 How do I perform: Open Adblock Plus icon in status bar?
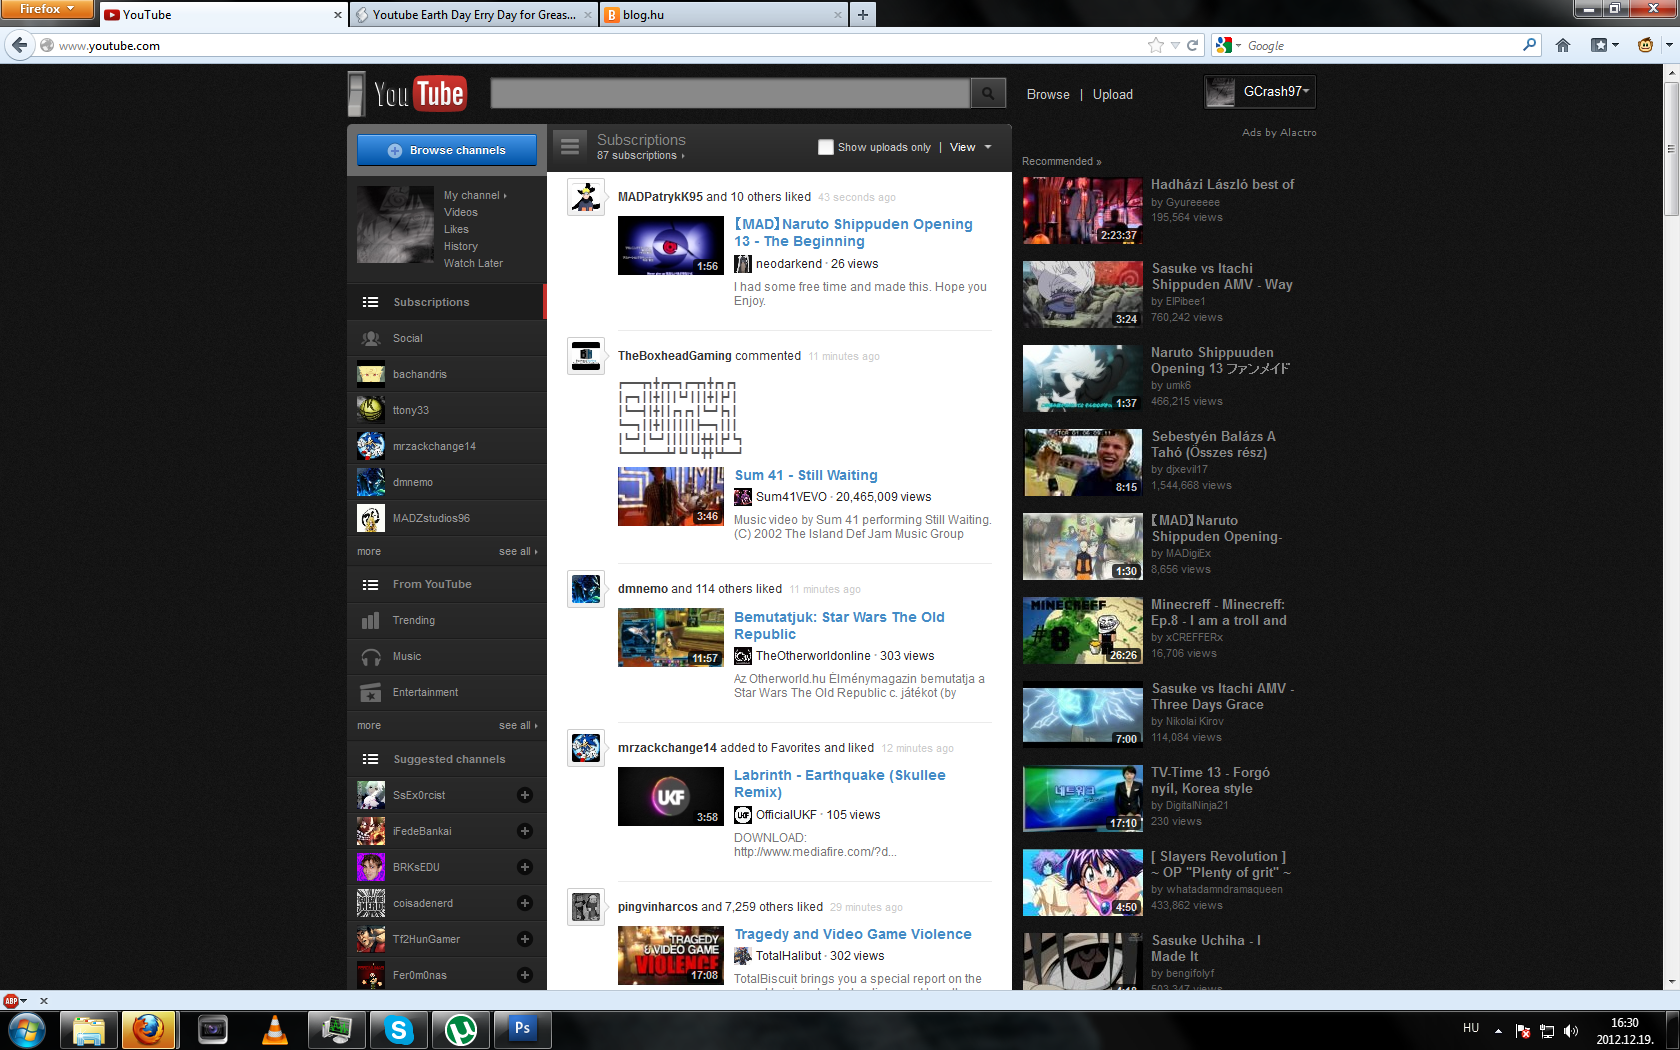point(11,1000)
